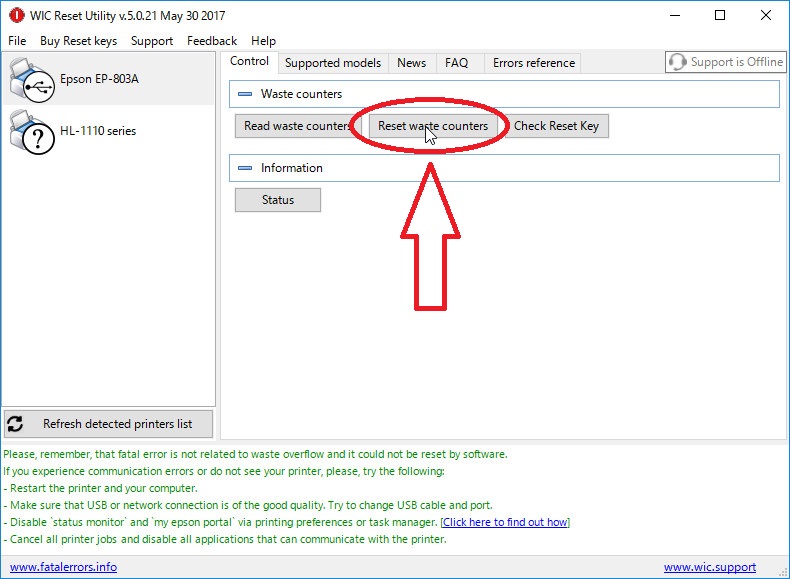The width and height of the screenshot is (790, 579).
Task: Select the HL-1110 series unknown printer icon
Action: coord(30,131)
